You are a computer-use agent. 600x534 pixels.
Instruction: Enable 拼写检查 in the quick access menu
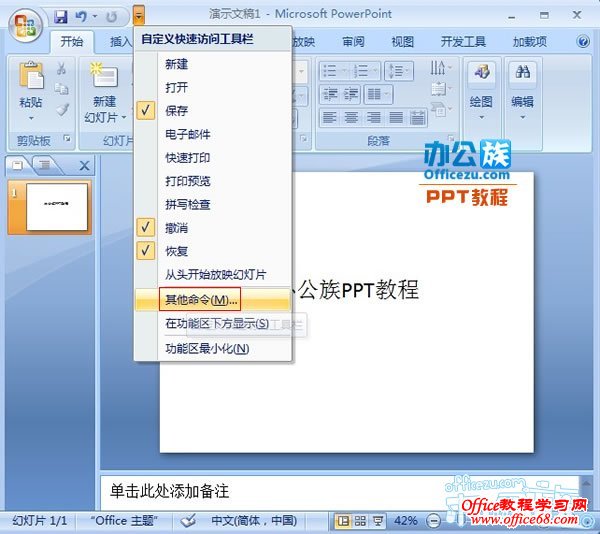[x=213, y=204]
